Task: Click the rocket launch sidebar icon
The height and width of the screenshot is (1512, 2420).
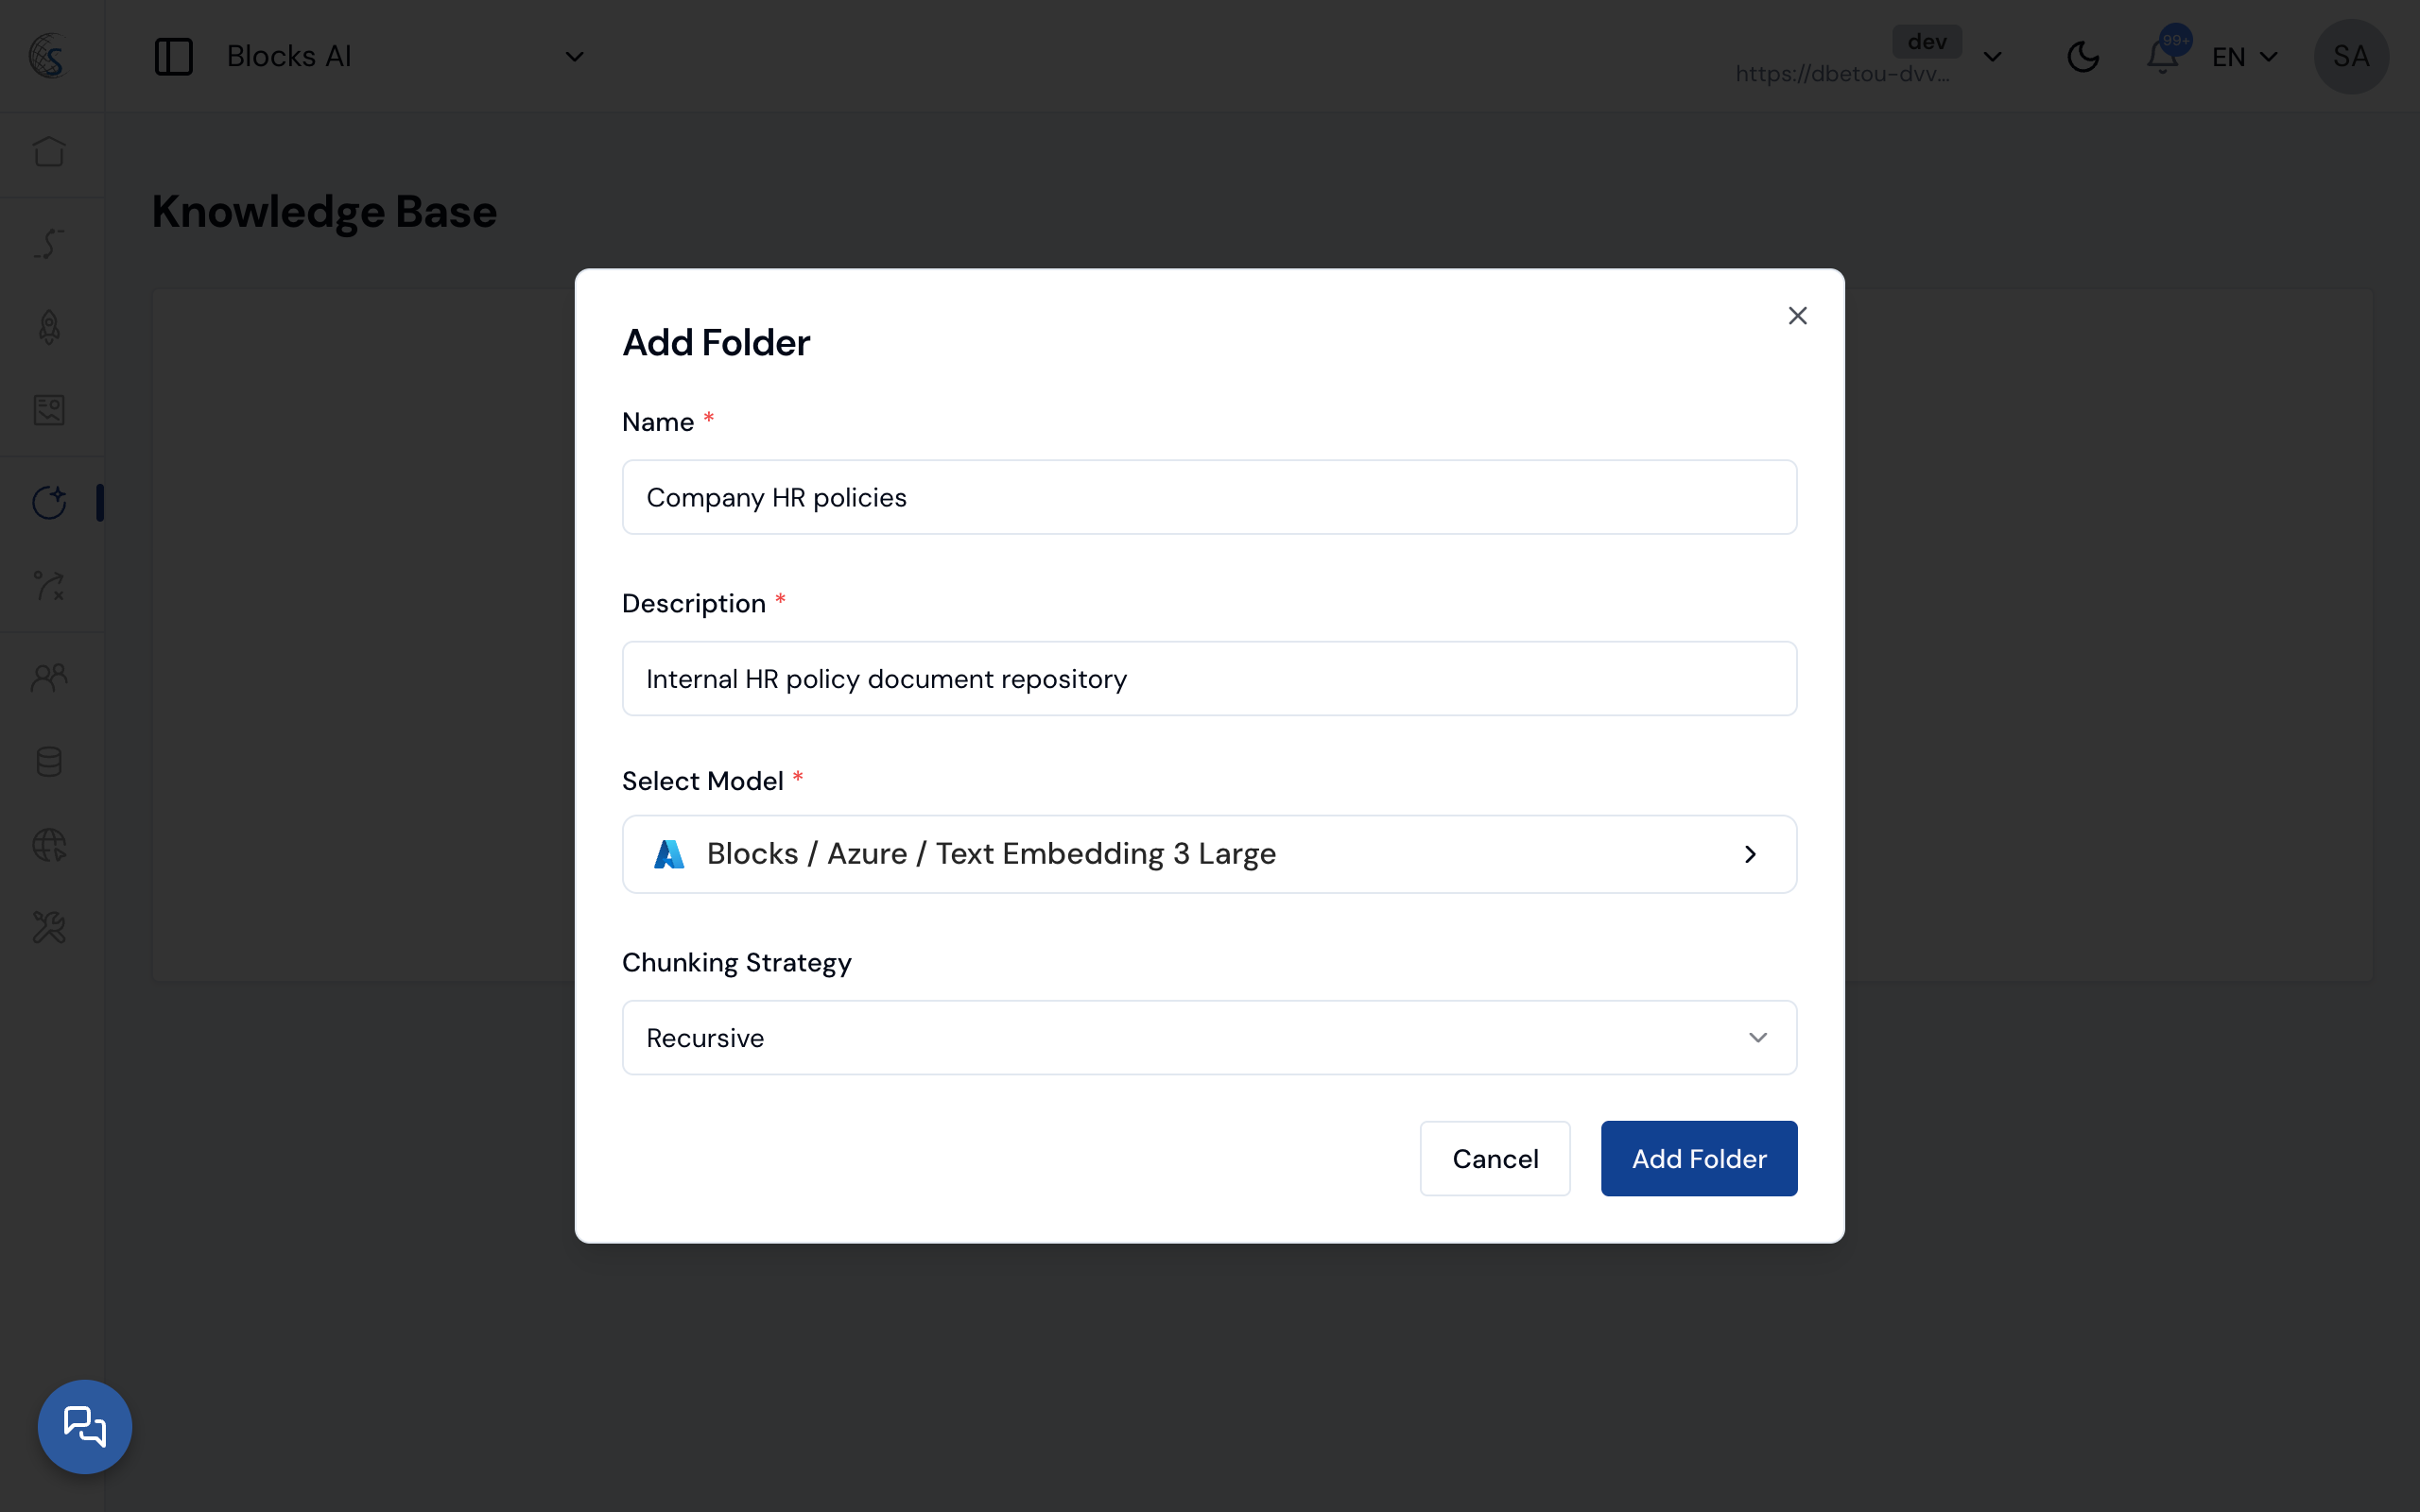Action: click(49, 327)
